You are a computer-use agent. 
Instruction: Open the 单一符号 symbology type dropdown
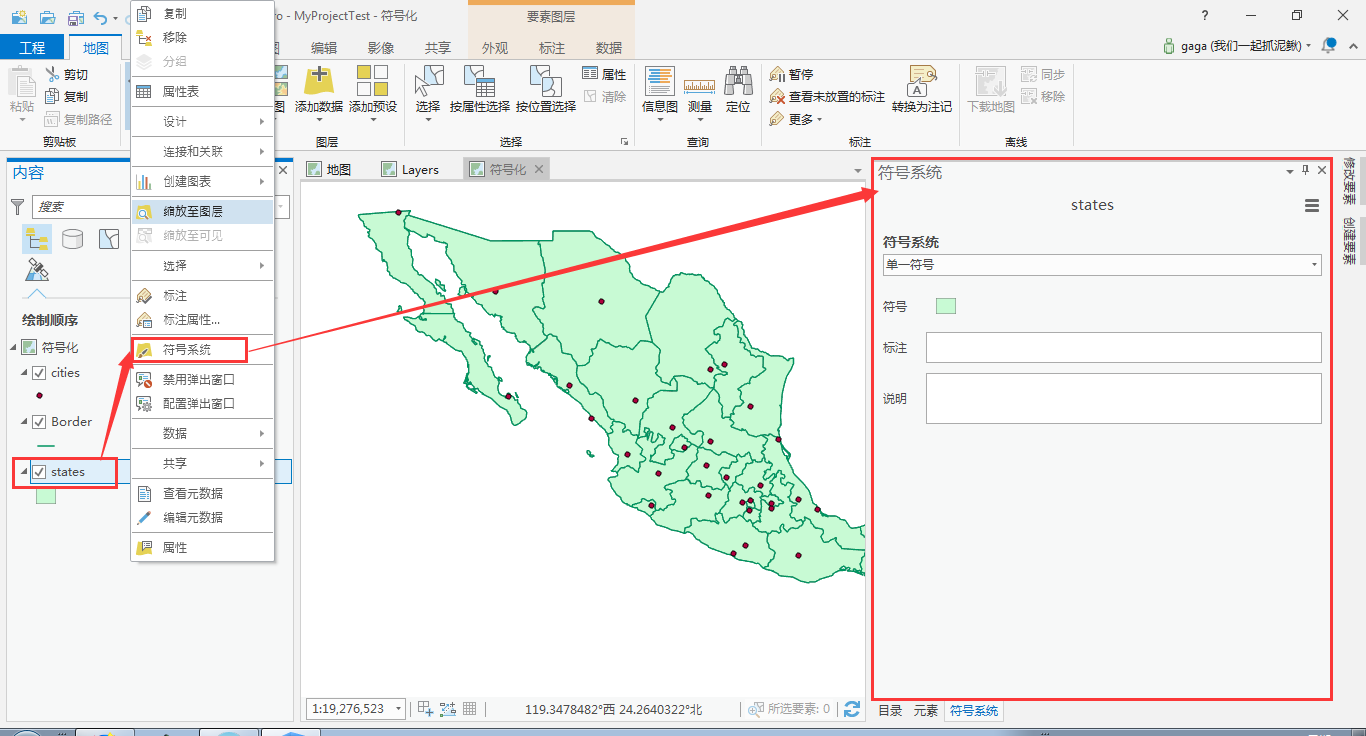1101,265
